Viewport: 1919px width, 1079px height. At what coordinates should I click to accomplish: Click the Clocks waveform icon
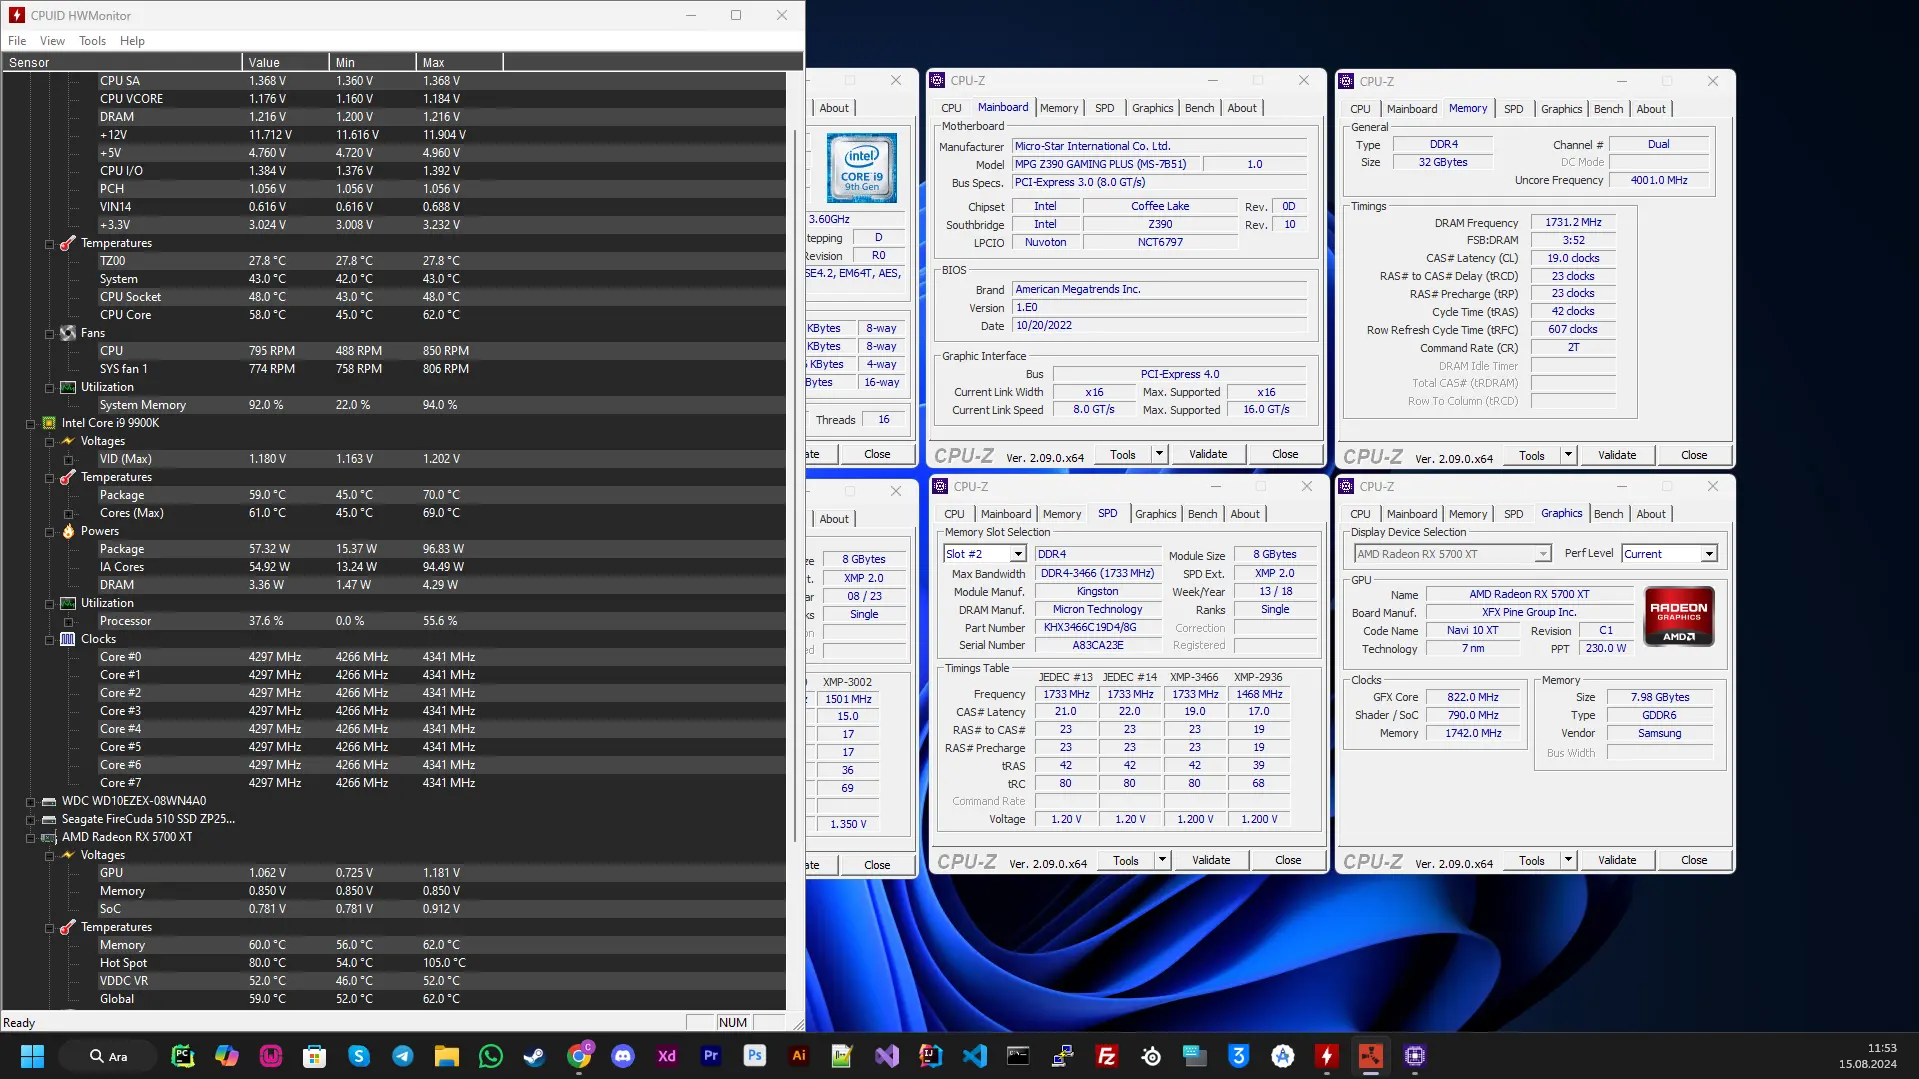tap(68, 639)
